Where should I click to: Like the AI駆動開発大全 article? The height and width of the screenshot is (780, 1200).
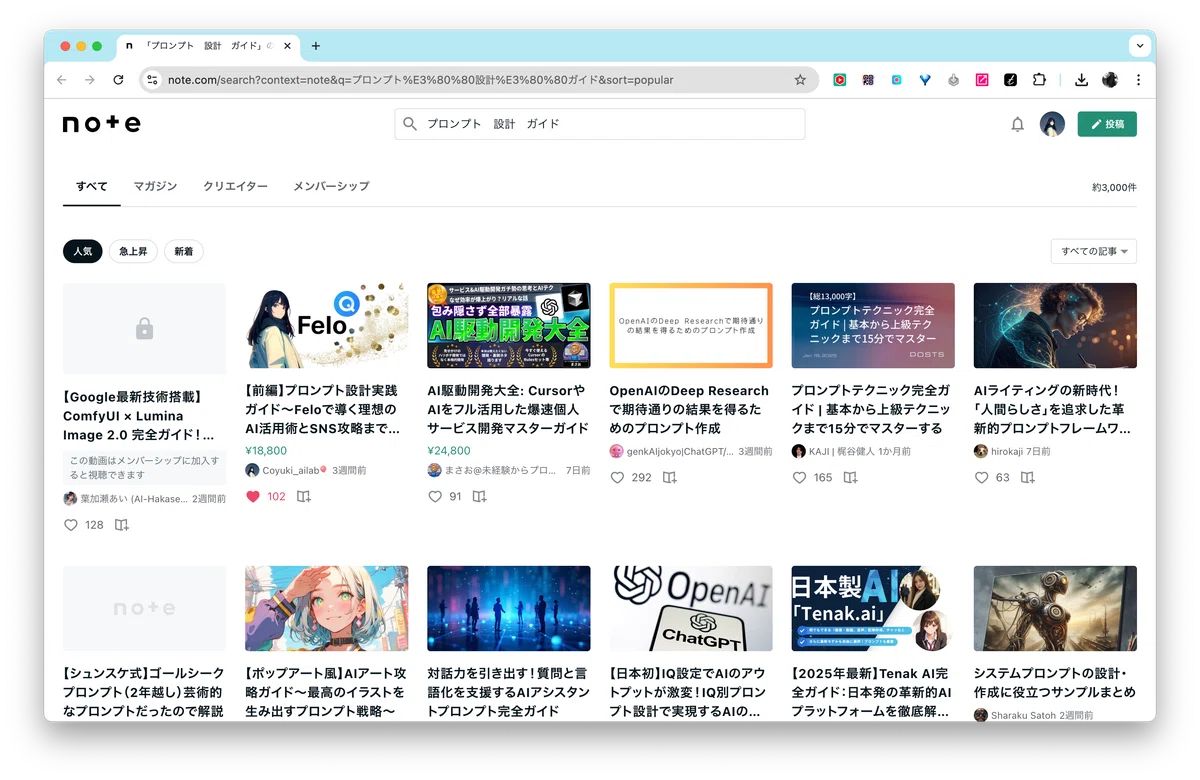click(x=435, y=496)
